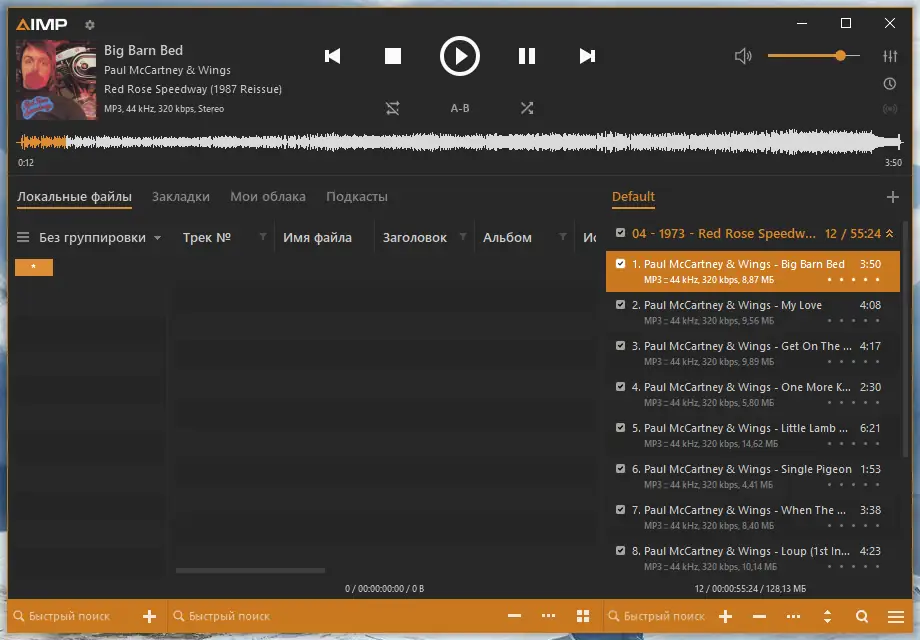
Task: Switch library to grid view icon
Action: (x=583, y=616)
